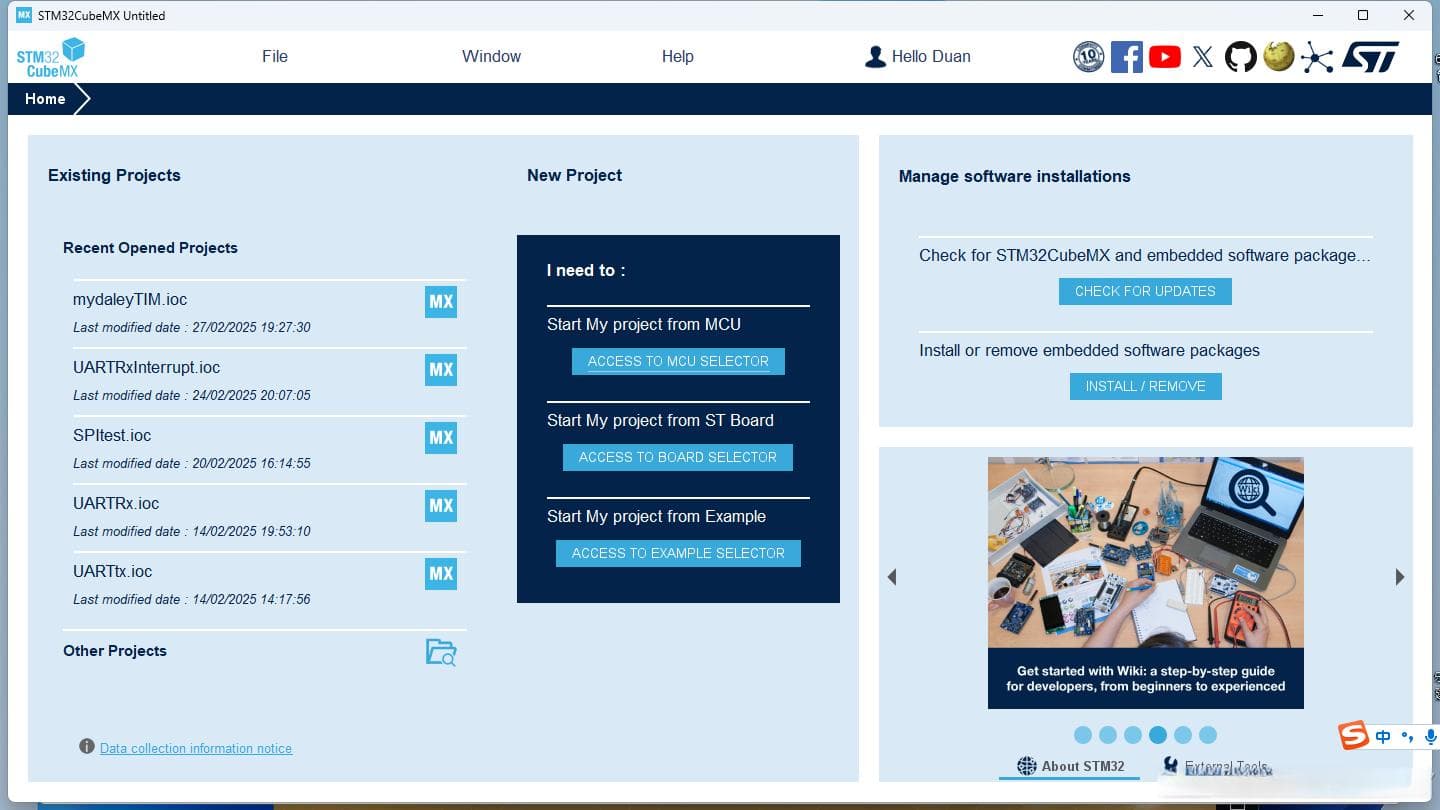Image resolution: width=1440 pixels, height=810 pixels.
Task: Click Hello Duan account label
Action: pyautogui.click(x=931, y=56)
